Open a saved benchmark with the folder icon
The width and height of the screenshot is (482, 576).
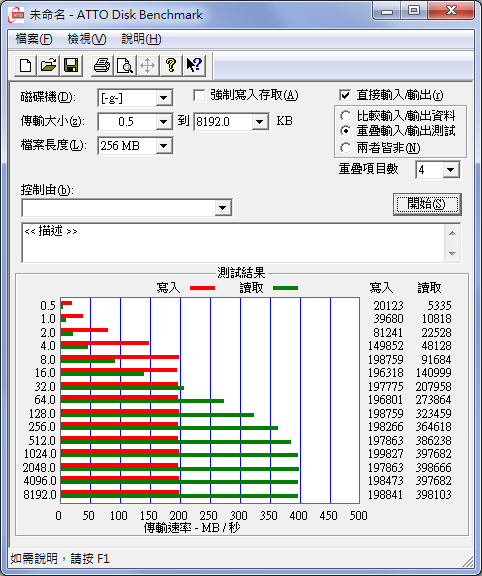(48, 65)
